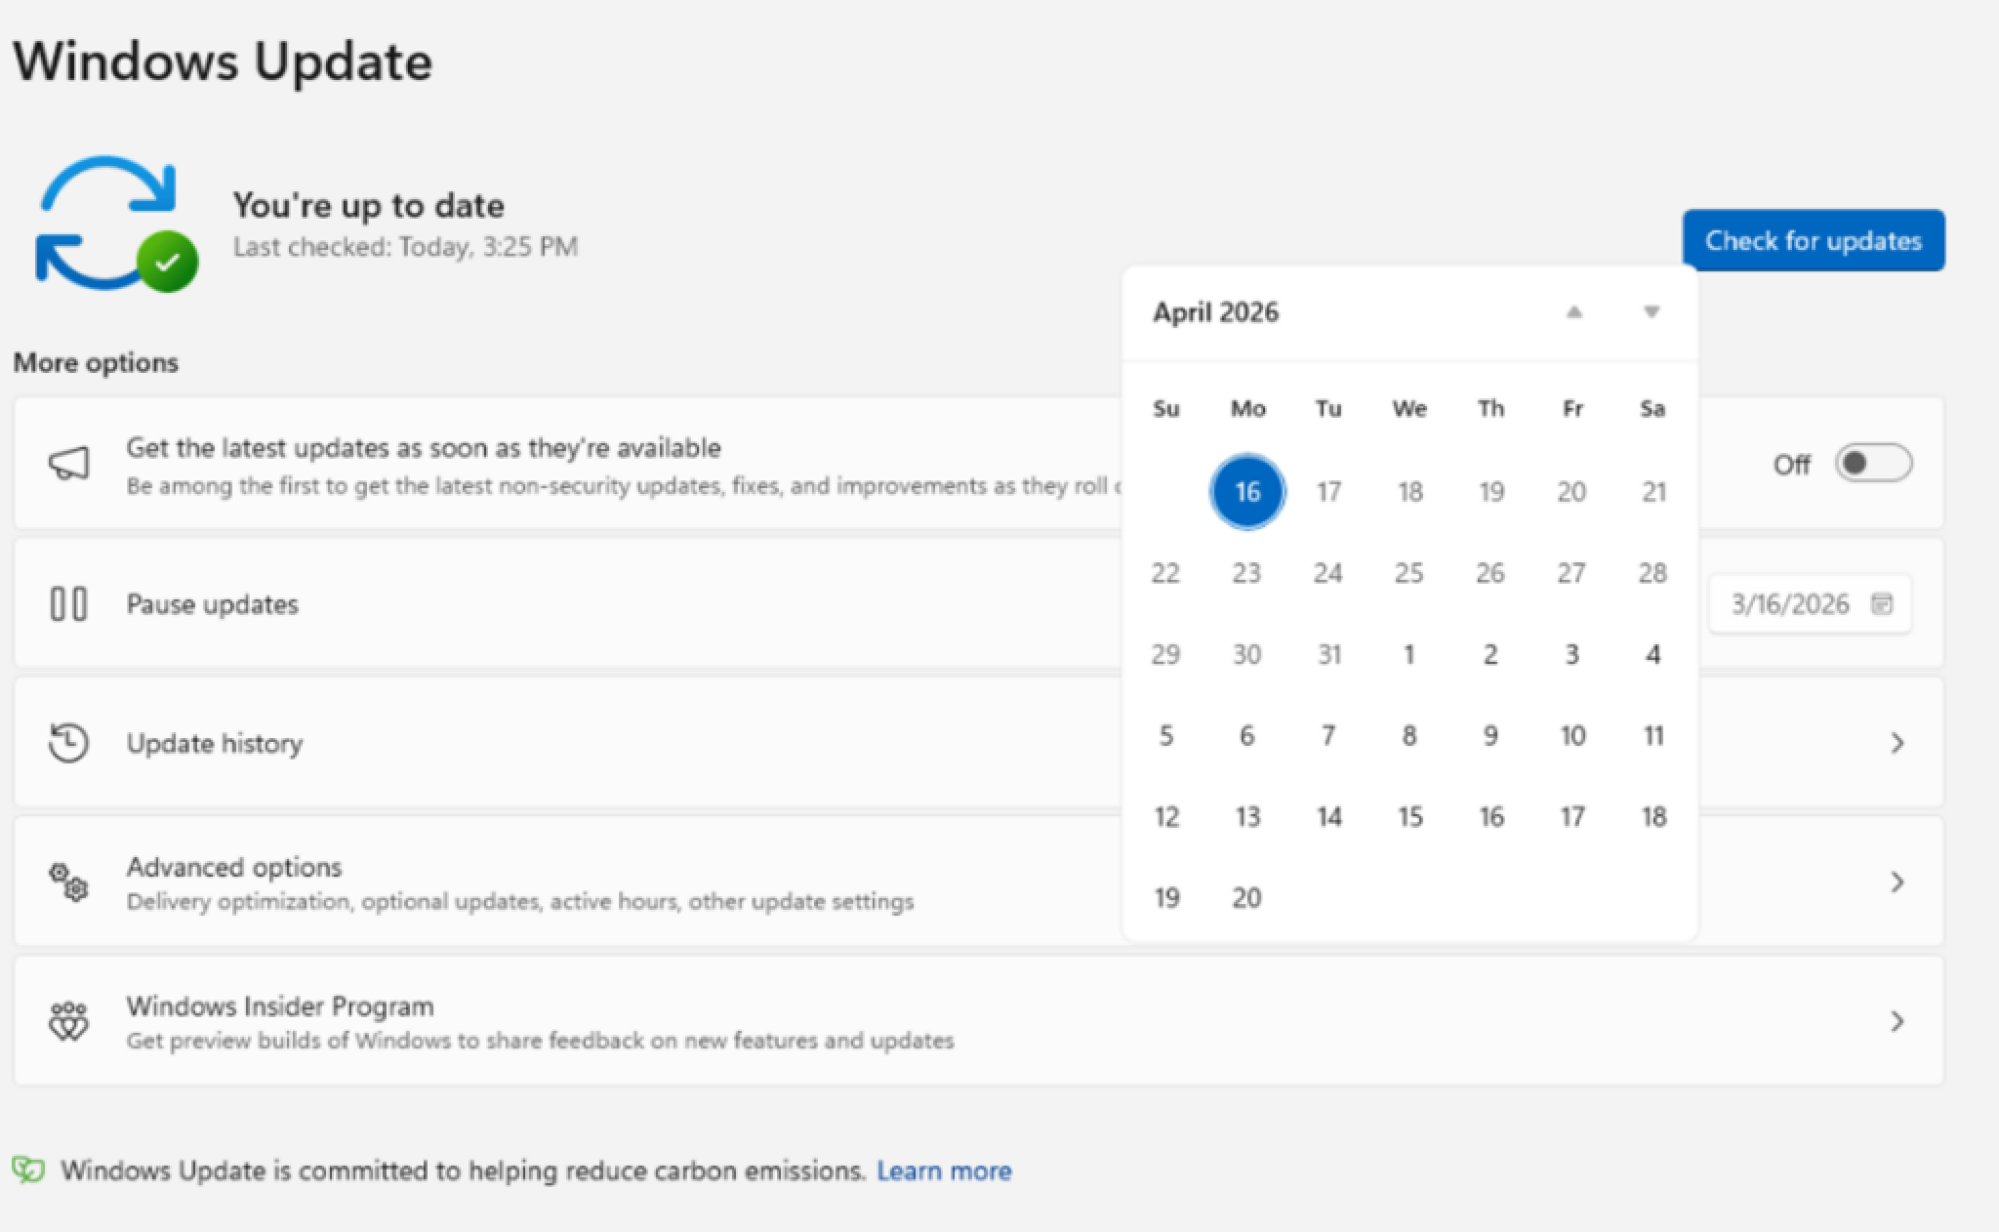The image size is (1999, 1232).
Task: Click the 3/16/2026 date input field
Action: [1790, 603]
